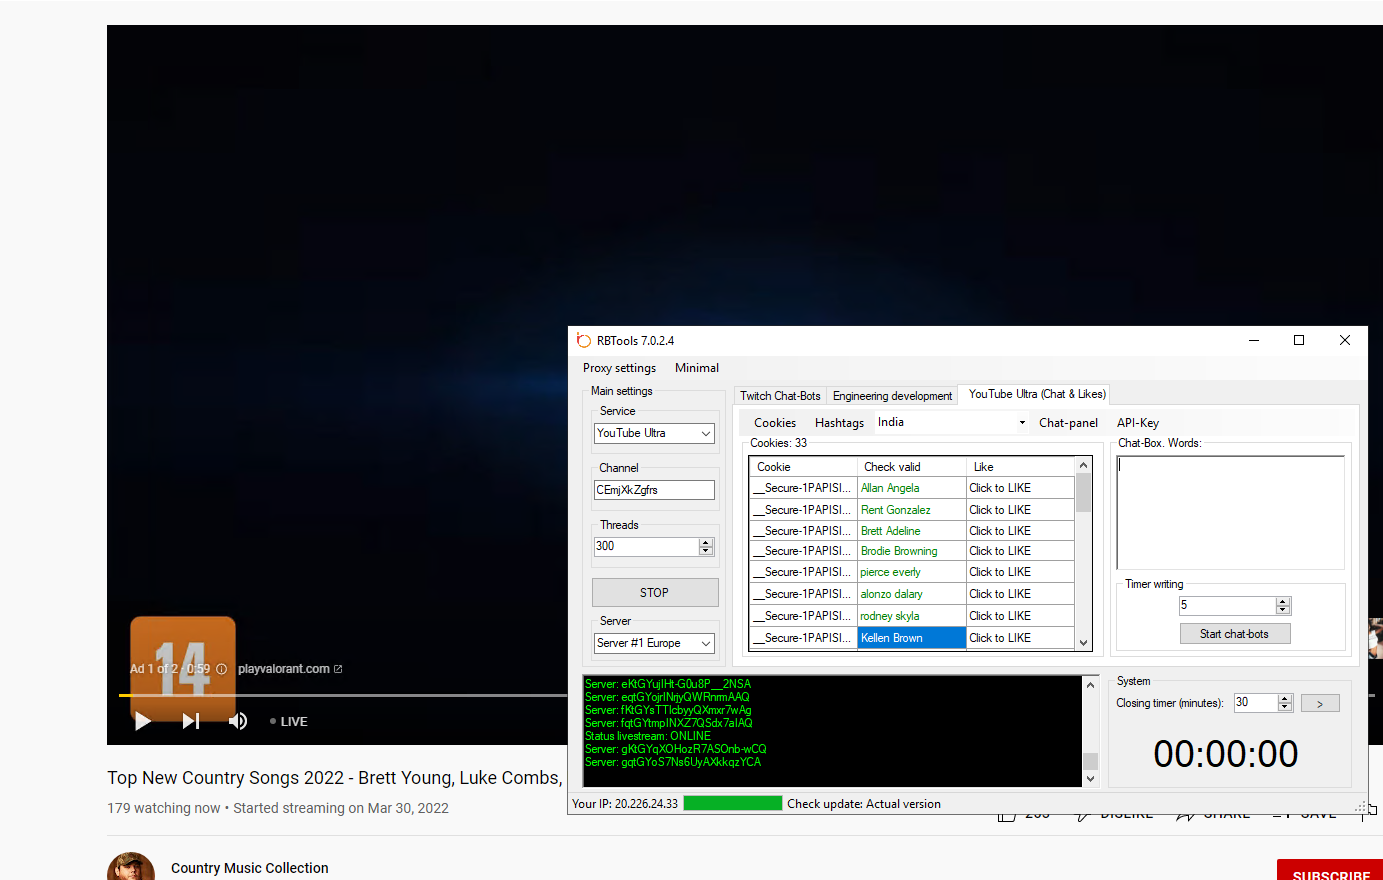The height and width of the screenshot is (880, 1383).
Task: Click the closing timer arrow button
Action: [1319, 704]
